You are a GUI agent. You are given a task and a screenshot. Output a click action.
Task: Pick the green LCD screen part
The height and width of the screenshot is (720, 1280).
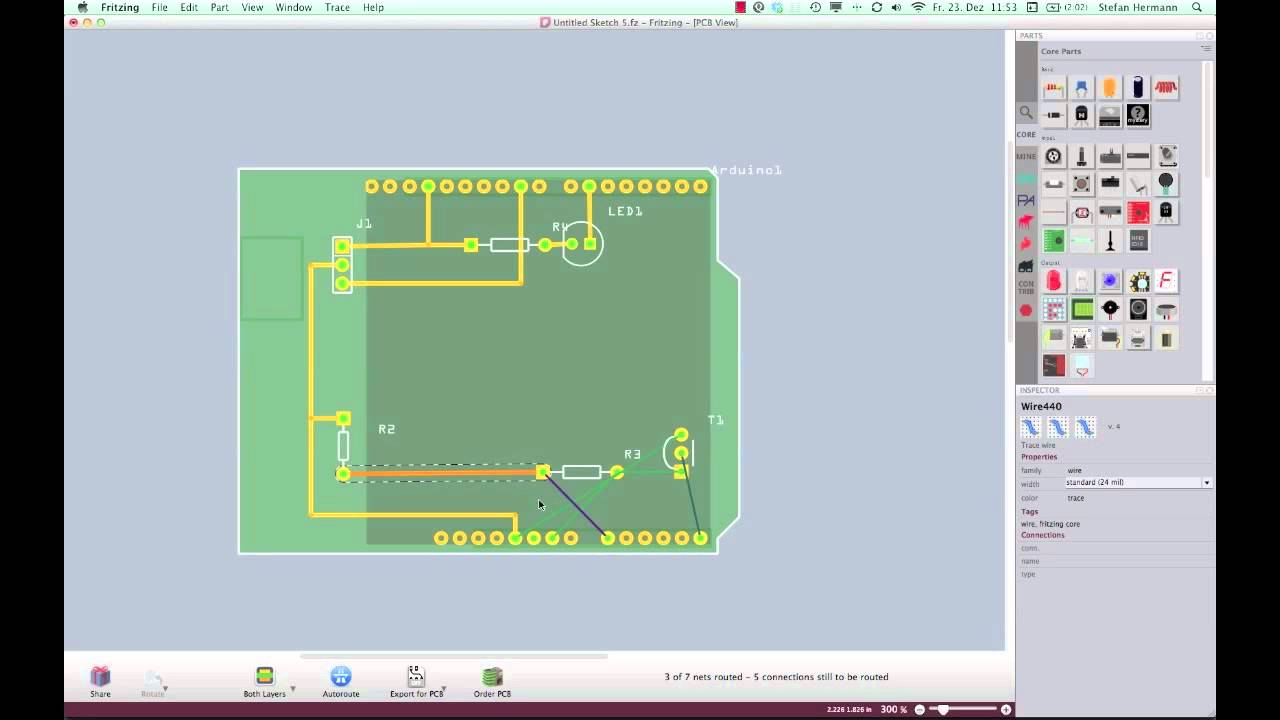pyautogui.click(x=1081, y=310)
